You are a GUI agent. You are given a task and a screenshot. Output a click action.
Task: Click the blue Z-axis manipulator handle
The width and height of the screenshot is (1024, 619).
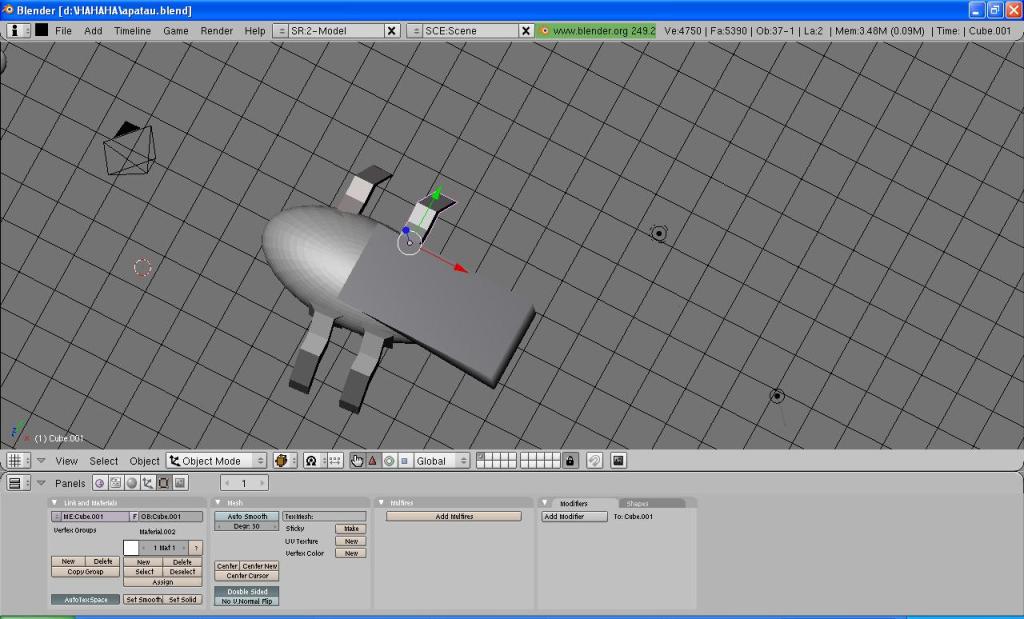pyautogui.click(x=406, y=230)
